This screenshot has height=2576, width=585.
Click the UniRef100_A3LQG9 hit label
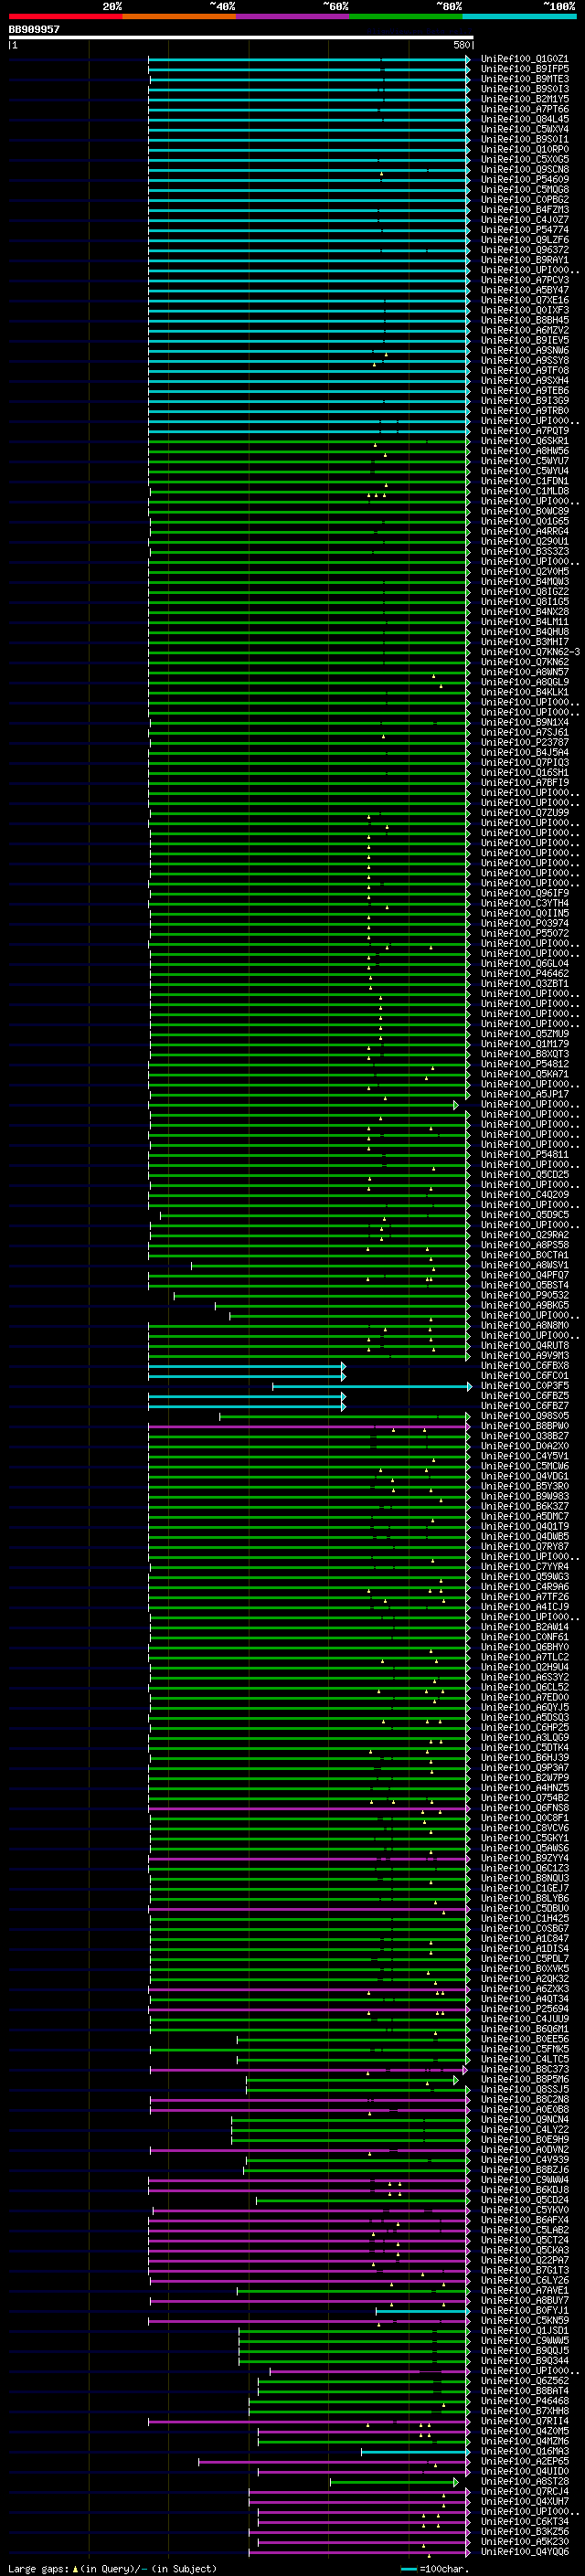point(525,1737)
